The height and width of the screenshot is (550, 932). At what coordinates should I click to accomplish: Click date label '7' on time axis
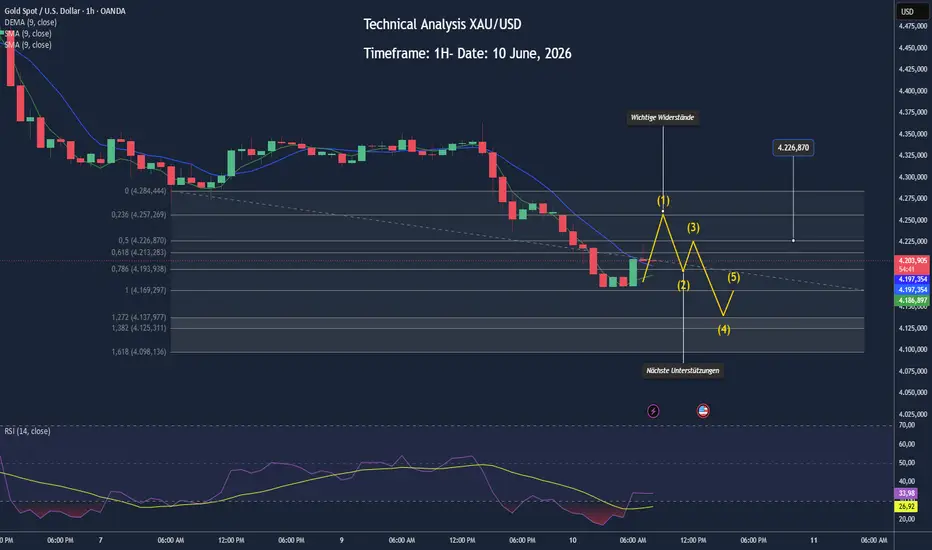100,540
